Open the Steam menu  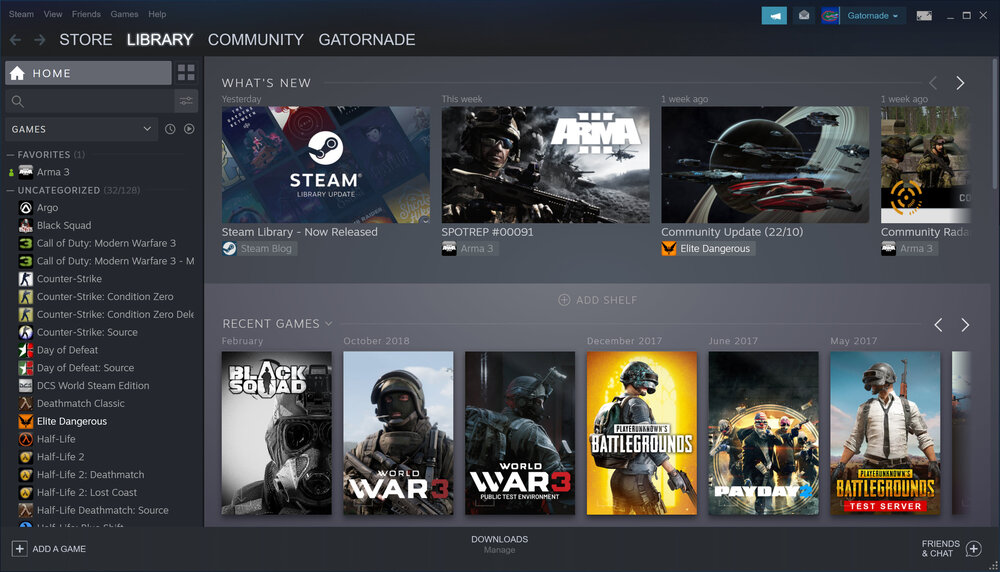pos(21,14)
